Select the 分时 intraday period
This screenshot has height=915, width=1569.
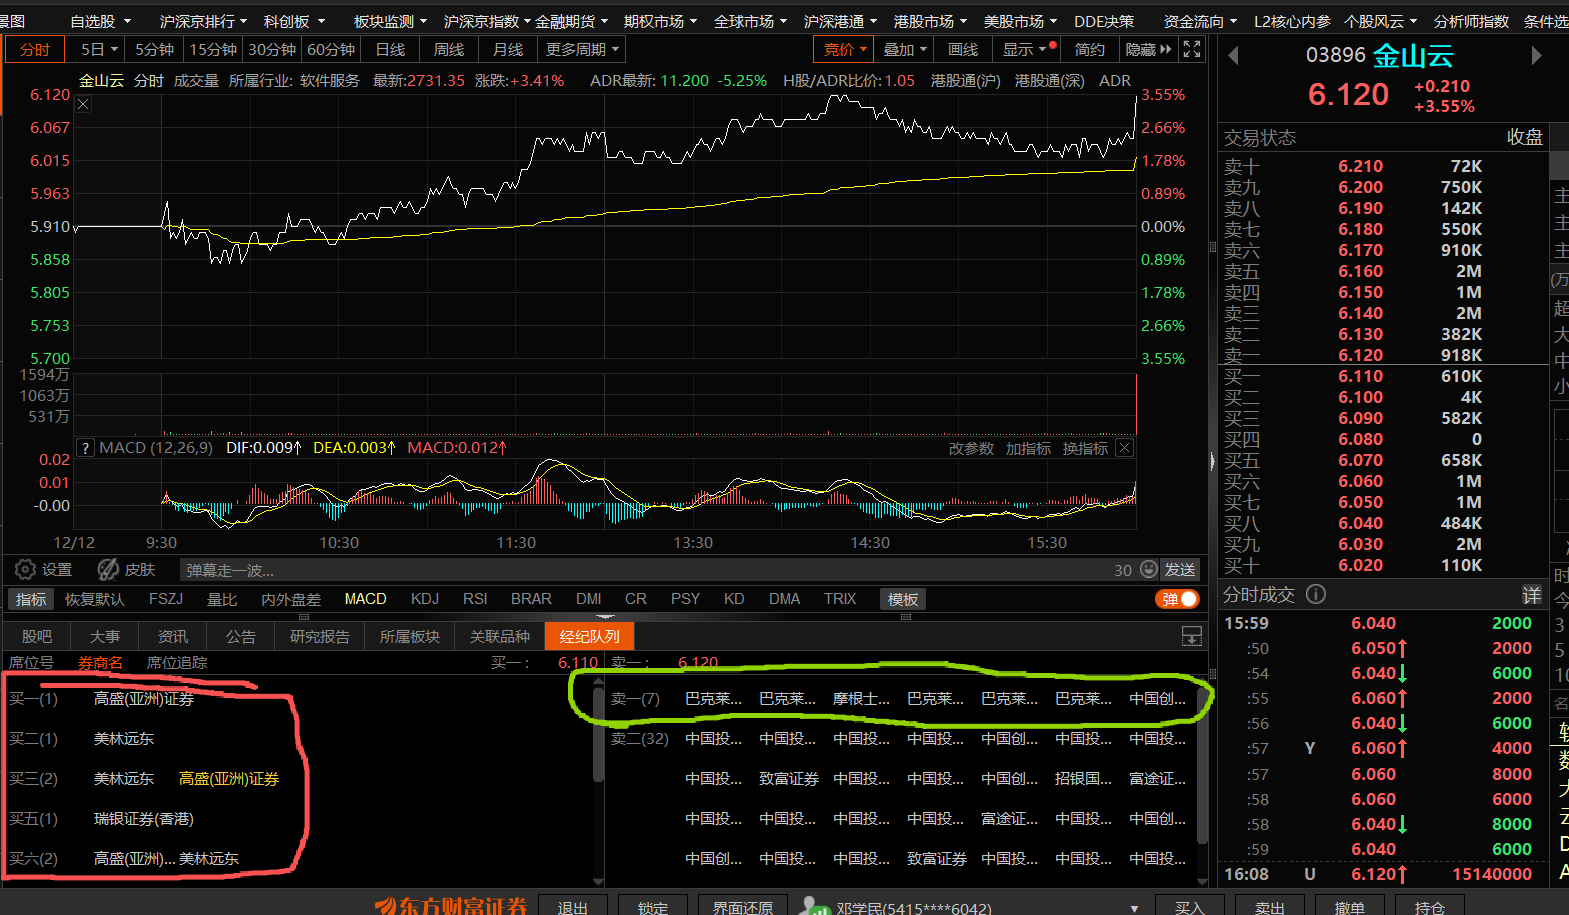coord(35,49)
